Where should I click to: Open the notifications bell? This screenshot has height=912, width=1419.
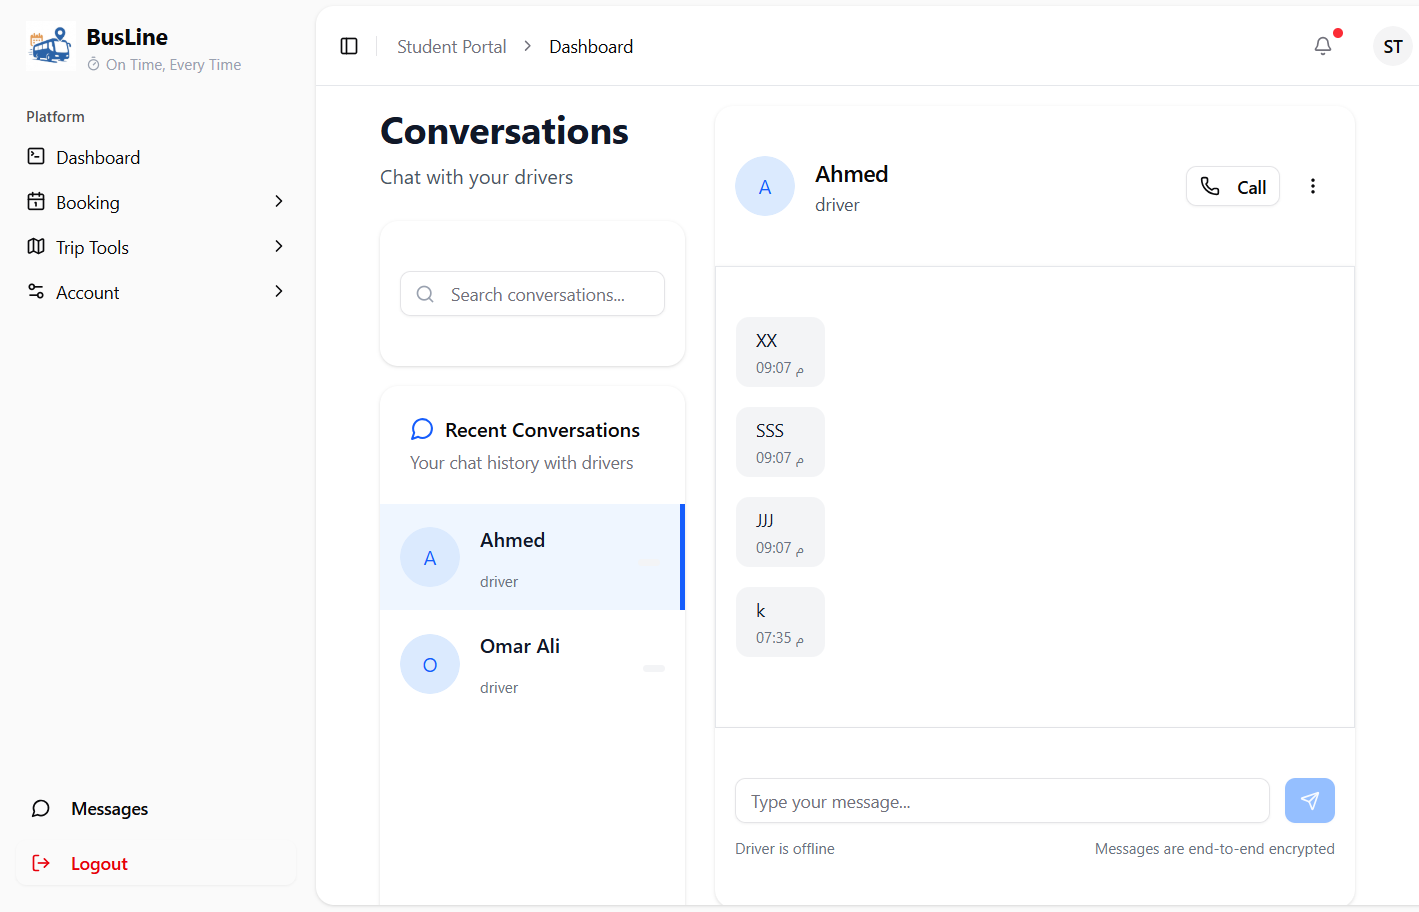pyautogui.click(x=1323, y=46)
